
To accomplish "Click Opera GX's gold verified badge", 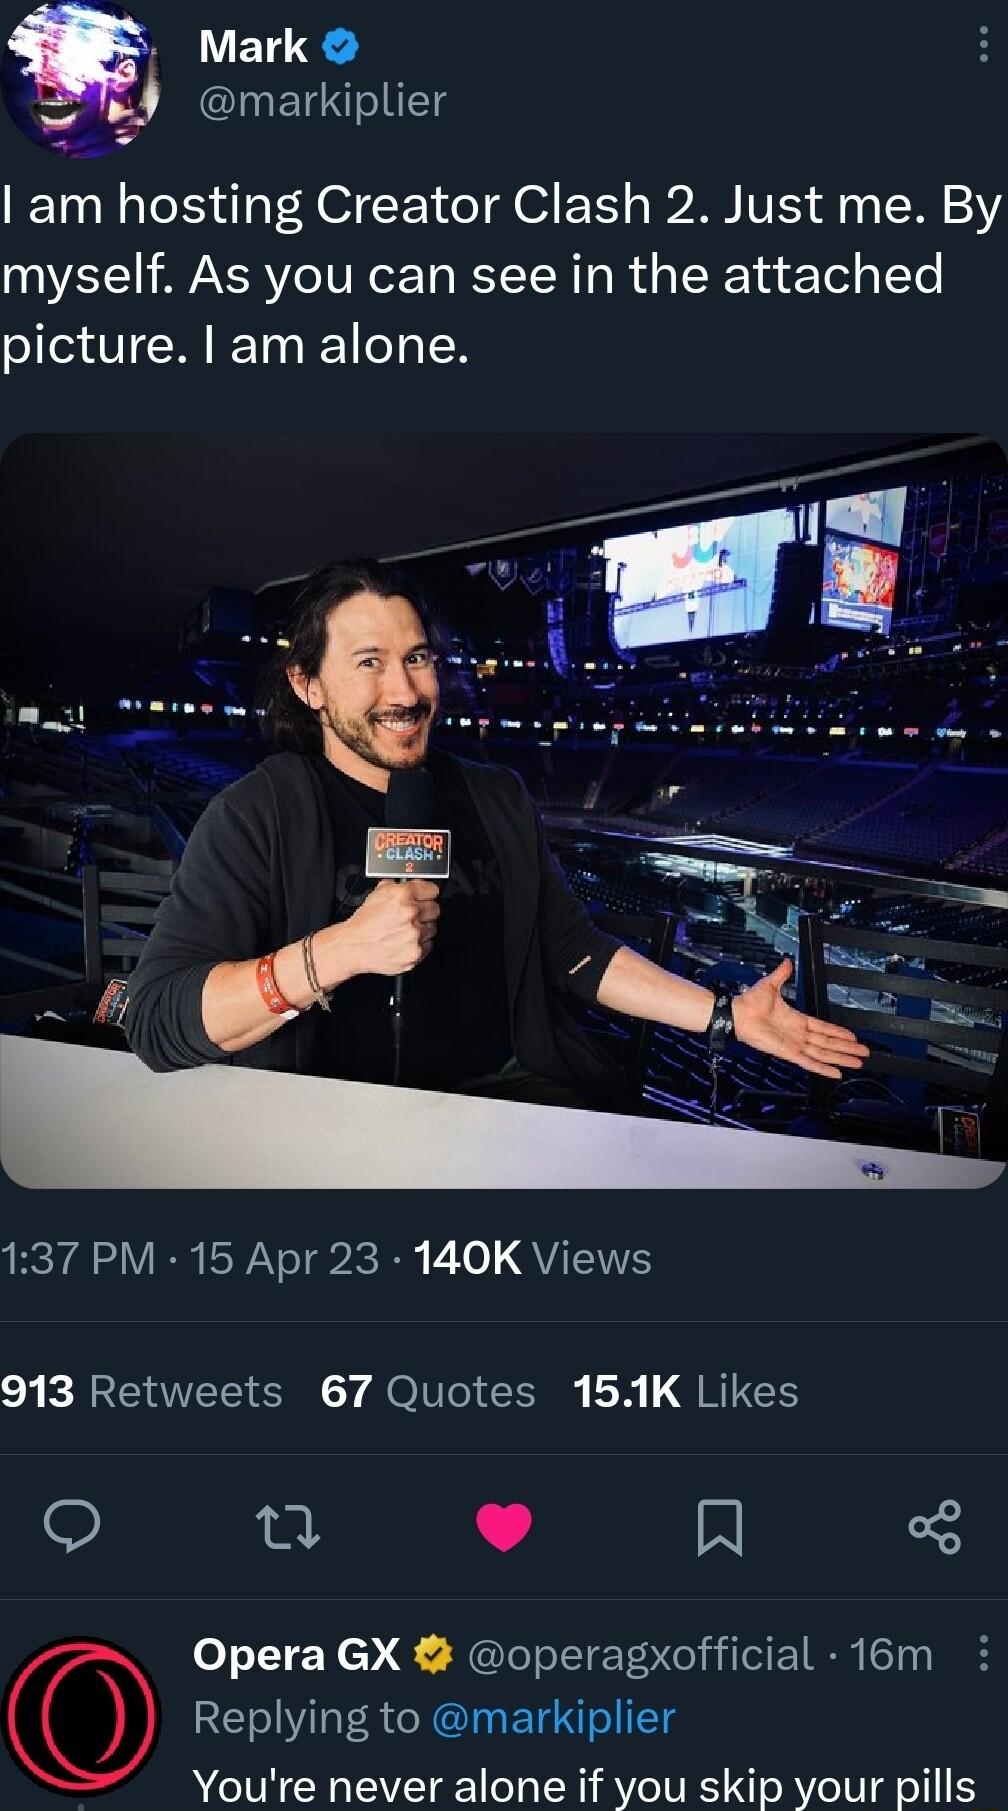I will [433, 1655].
